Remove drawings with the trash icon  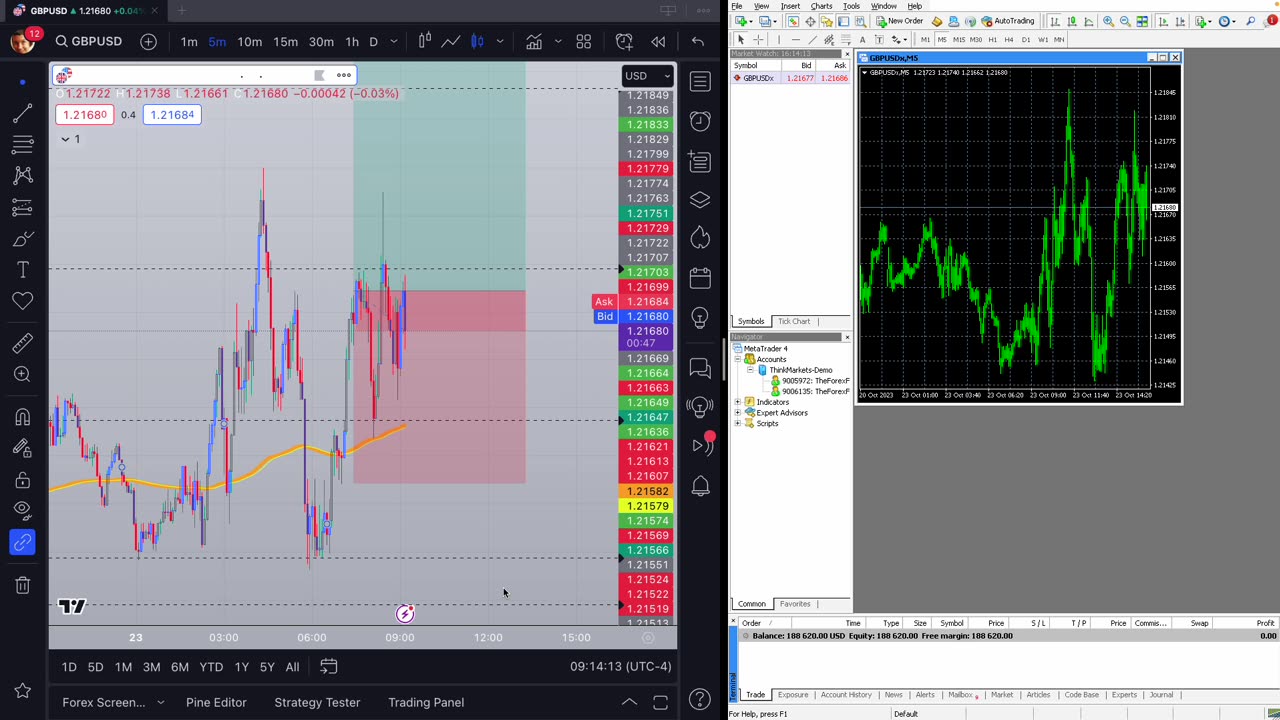[x=22, y=585]
